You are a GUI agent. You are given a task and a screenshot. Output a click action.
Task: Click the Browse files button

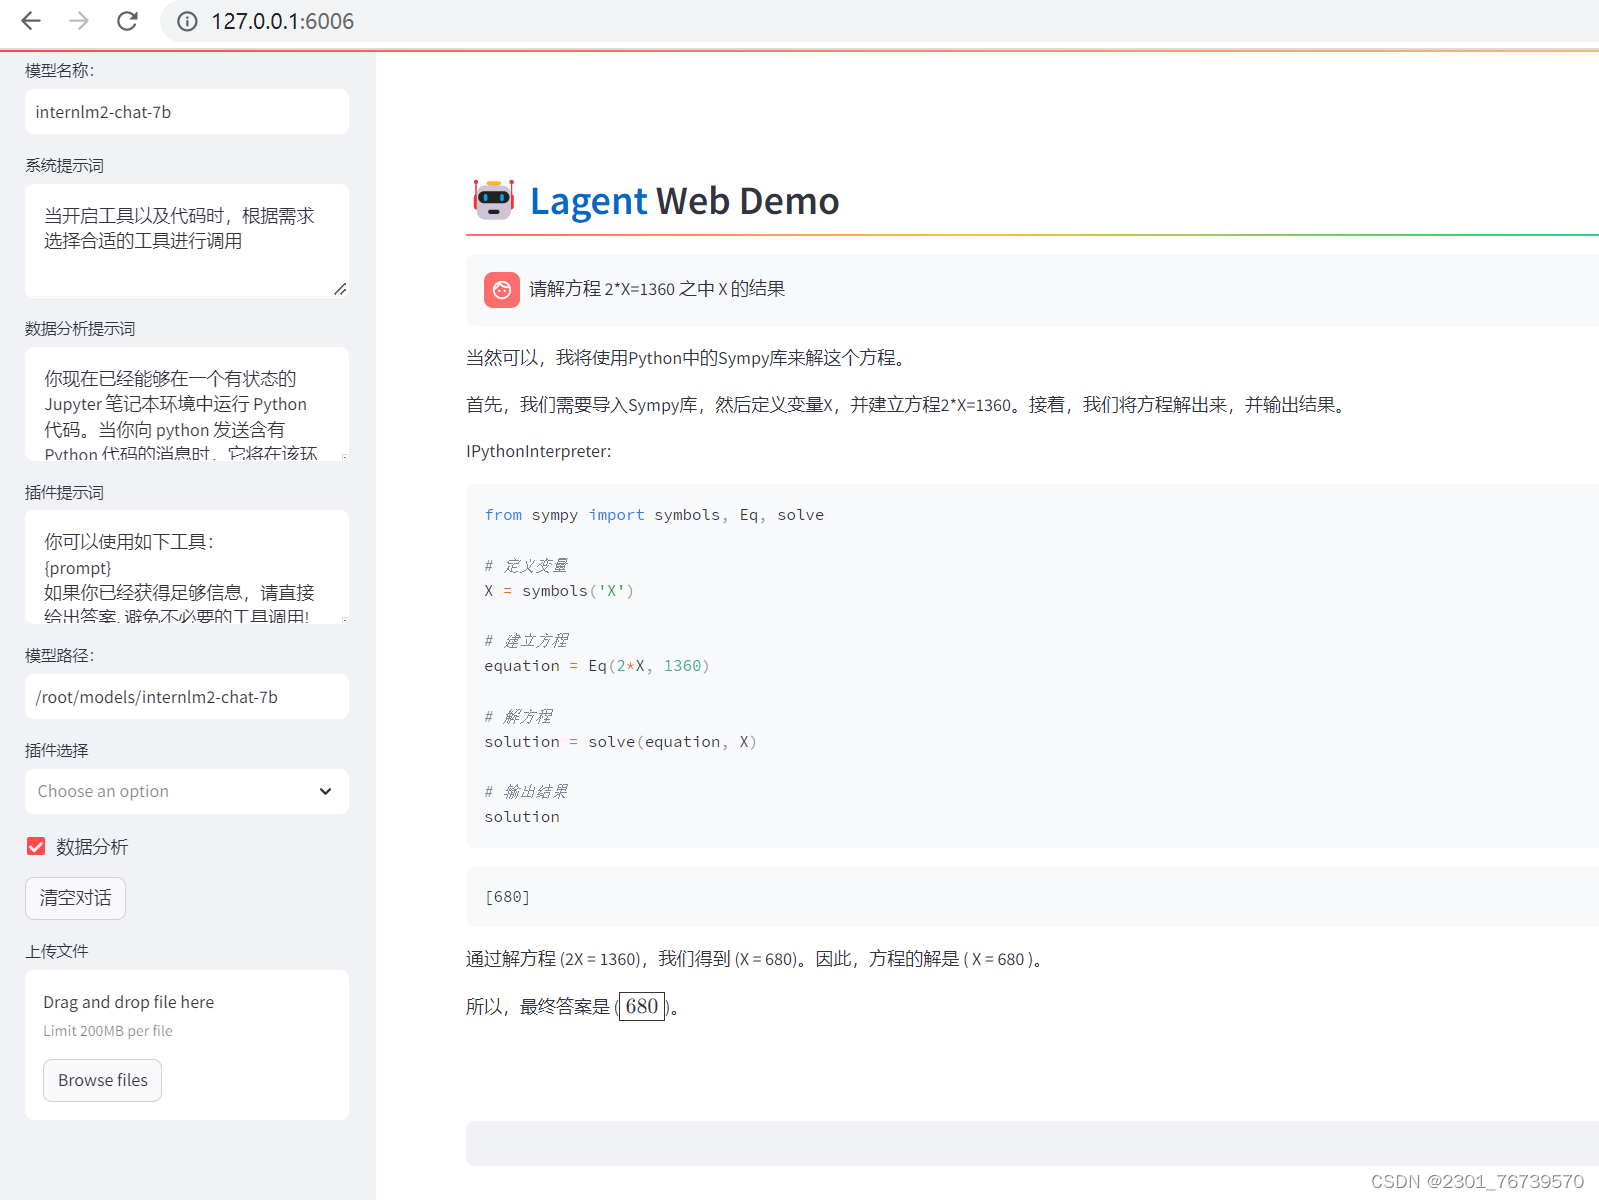[102, 1080]
